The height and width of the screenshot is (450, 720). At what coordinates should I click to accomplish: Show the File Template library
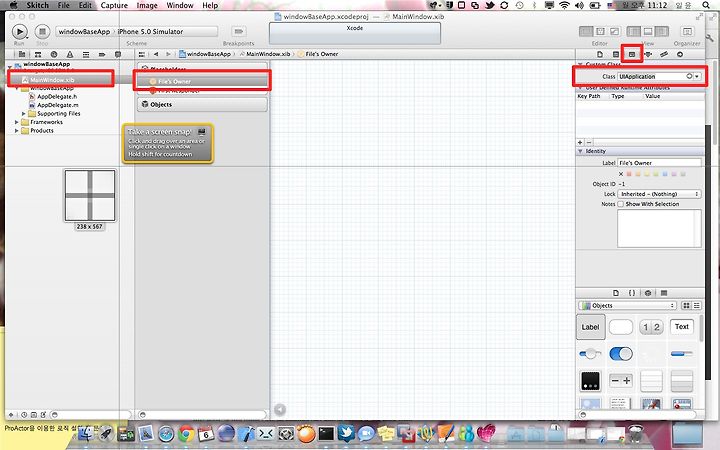tap(616, 293)
